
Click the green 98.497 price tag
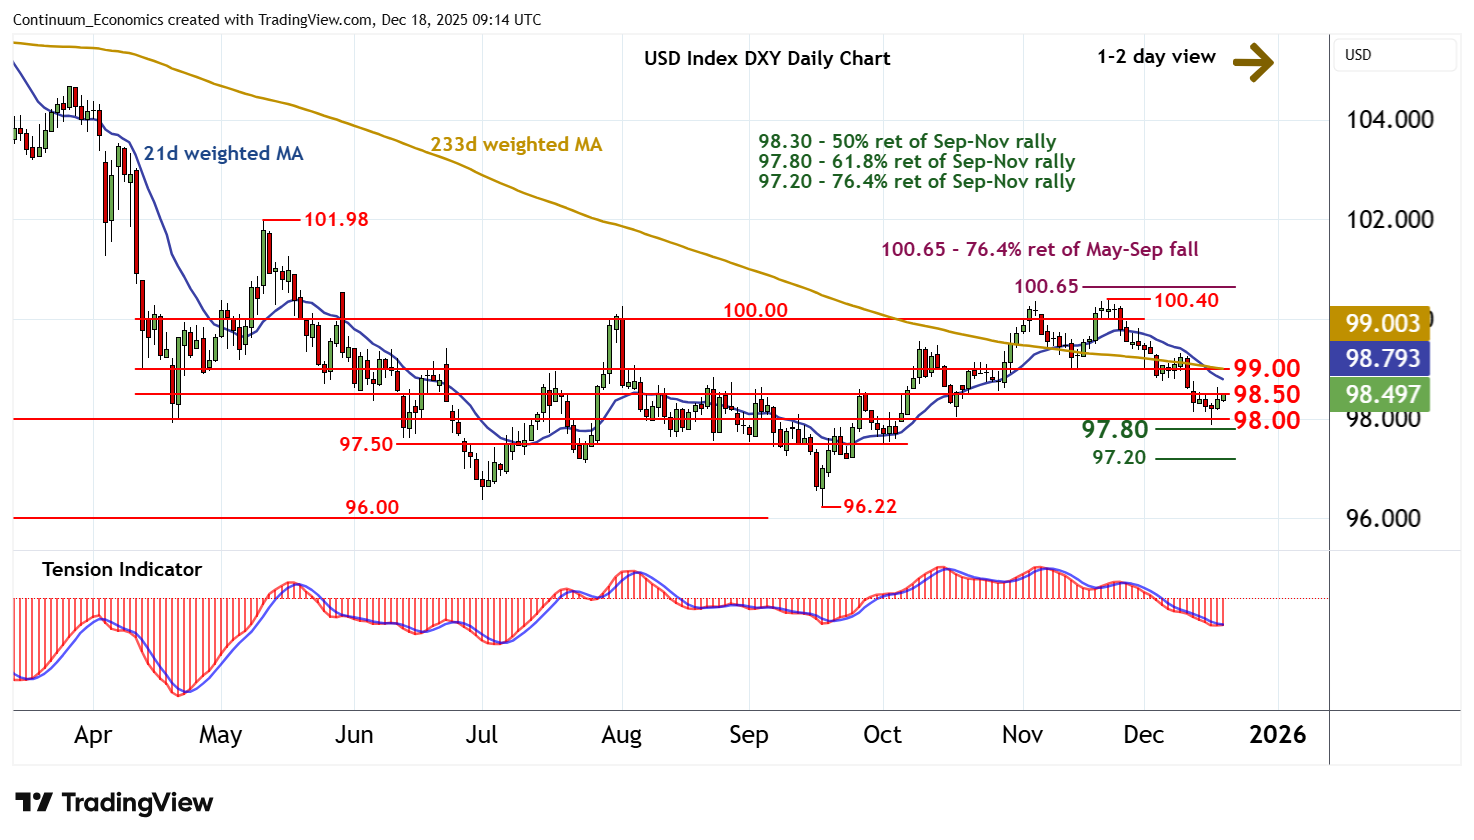click(1382, 394)
